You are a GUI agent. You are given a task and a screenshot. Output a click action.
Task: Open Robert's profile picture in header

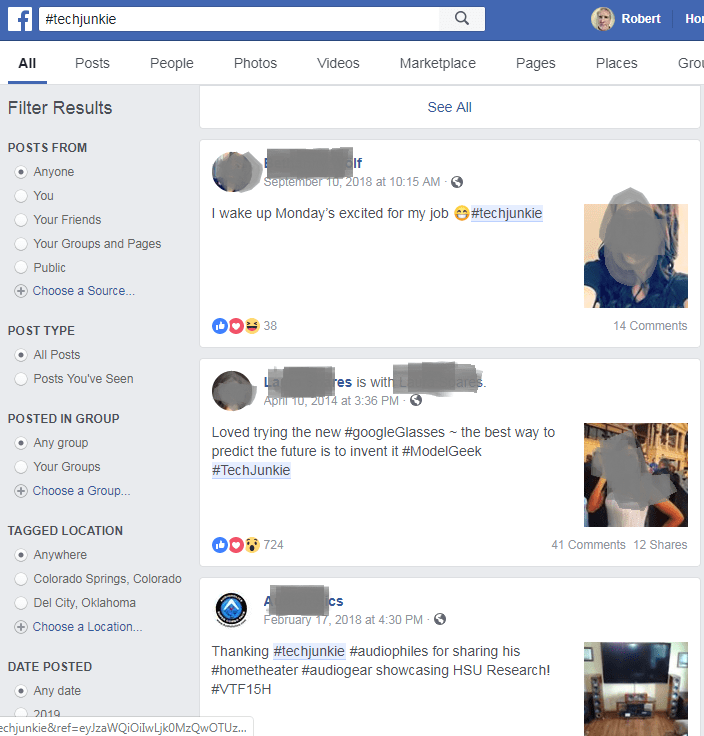(603, 19)
